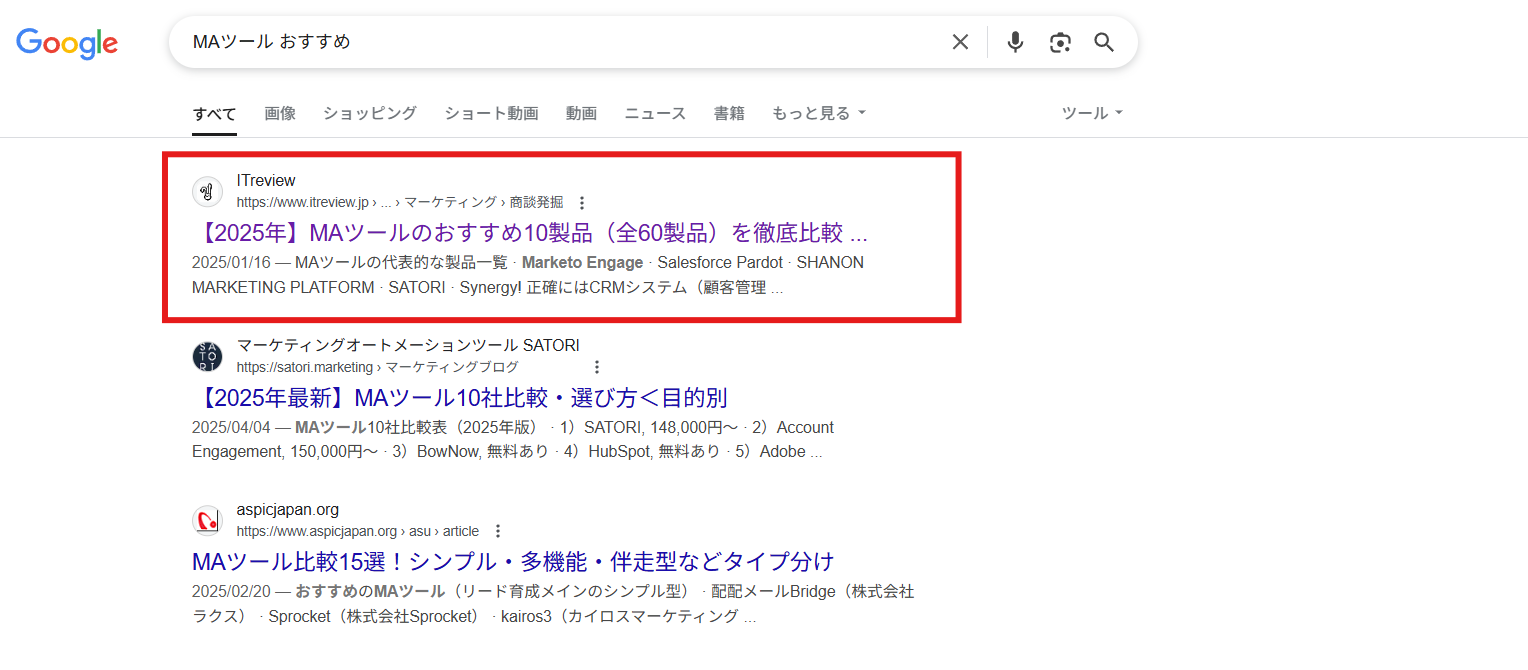Open the three-dot menu on the SATORI result
The image size is (1528, 670).
[x=596, y=367]
